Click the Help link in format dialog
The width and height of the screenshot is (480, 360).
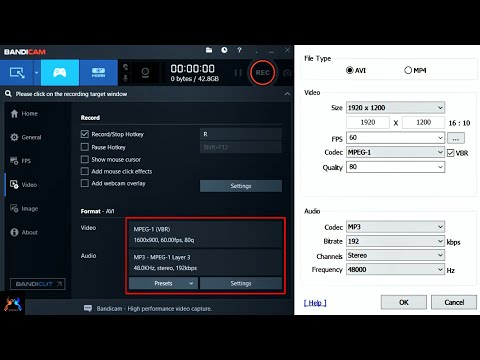click(315, 303)
